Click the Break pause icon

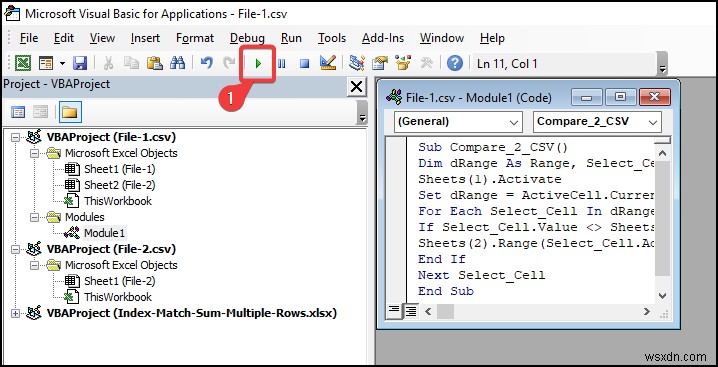point(282,64)
